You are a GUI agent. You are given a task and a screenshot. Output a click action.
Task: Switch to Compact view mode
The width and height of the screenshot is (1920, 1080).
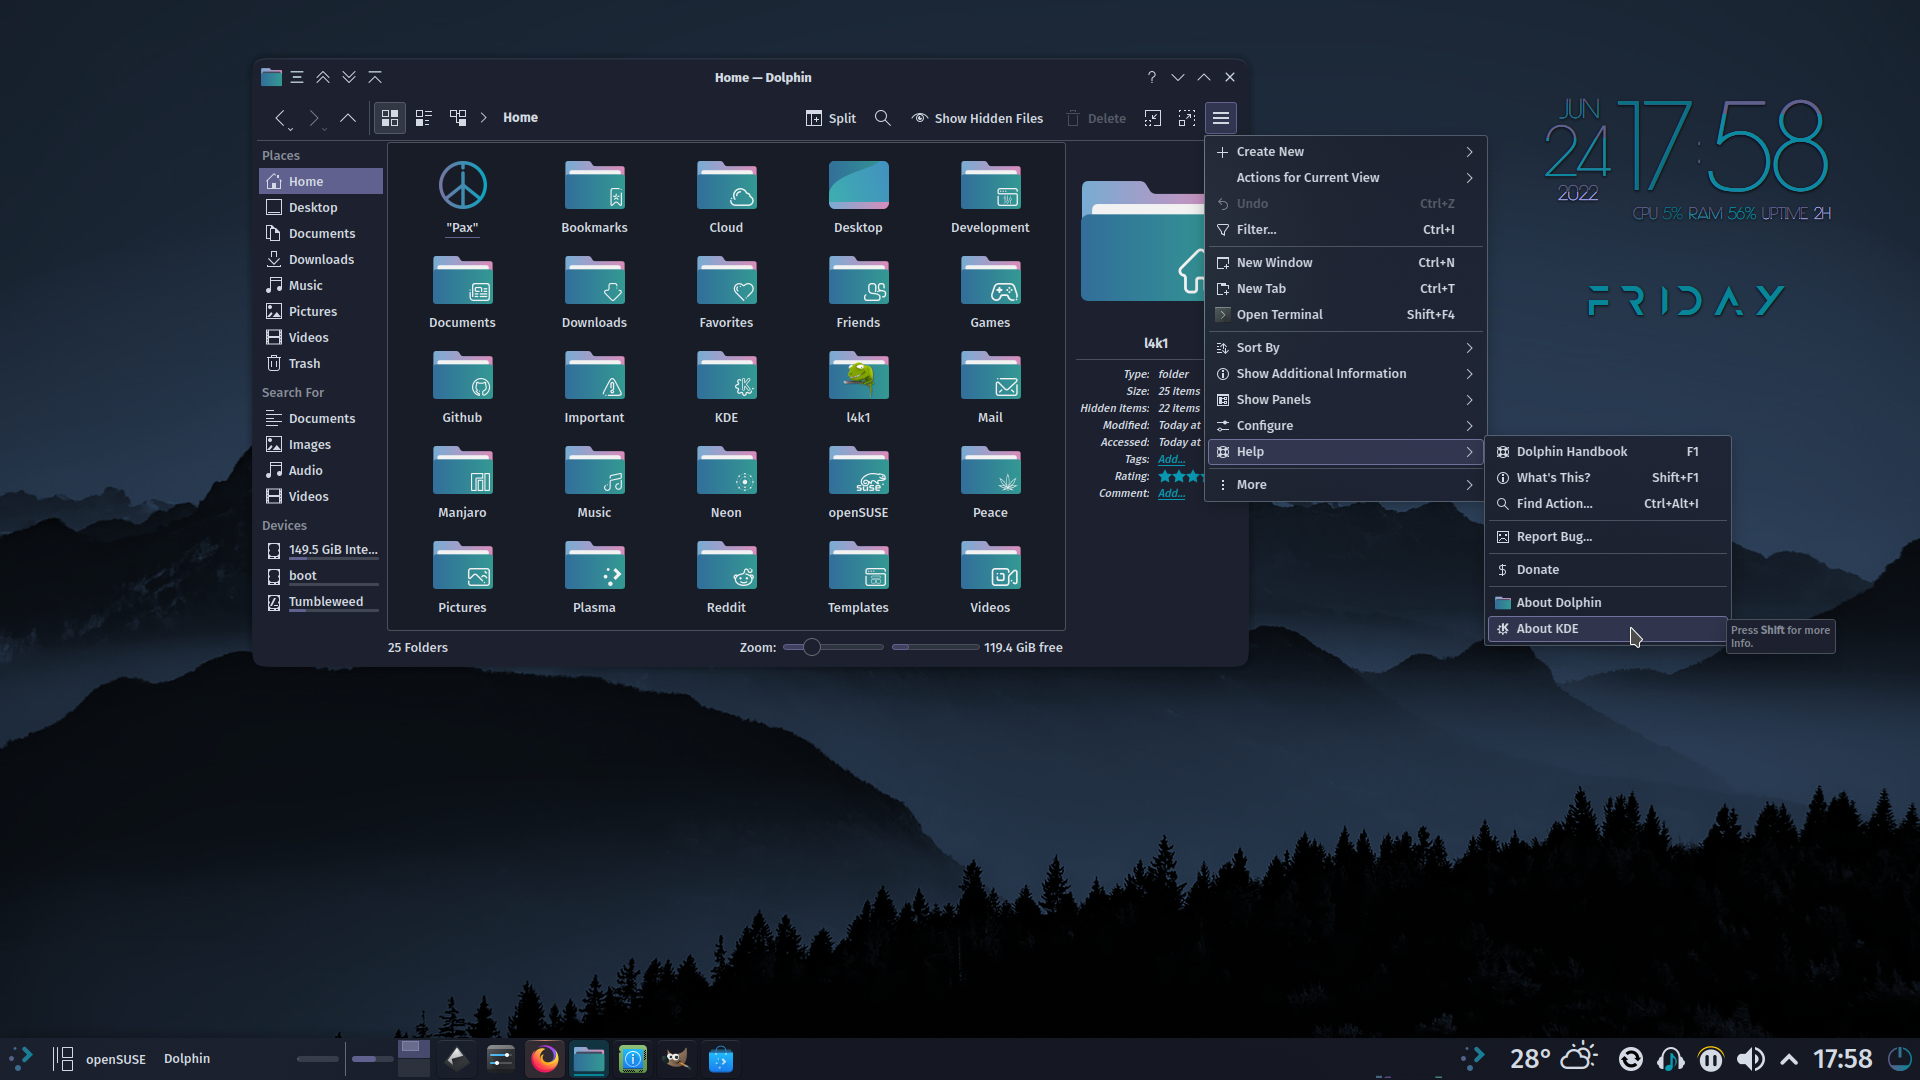424,118
